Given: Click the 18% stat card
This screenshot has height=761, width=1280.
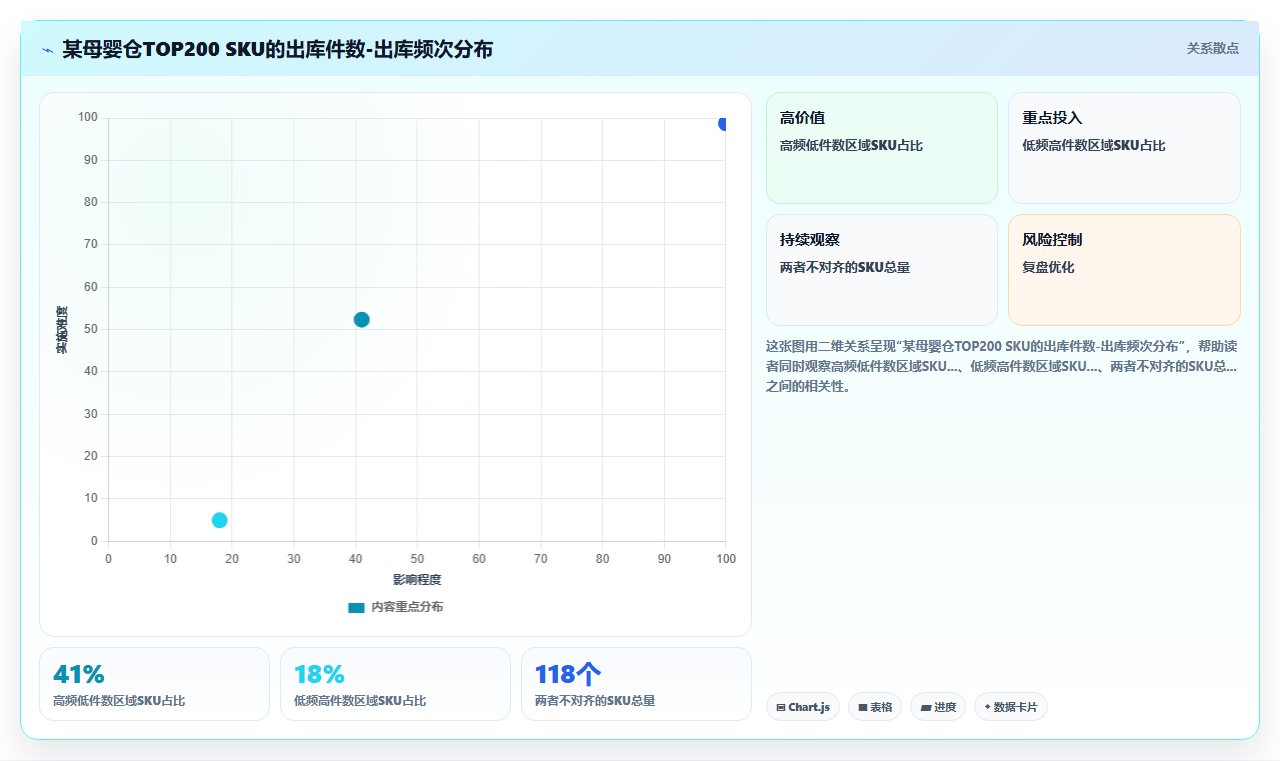Looking at the screenshot, I should pyautogui.click(x=395, y=684).
